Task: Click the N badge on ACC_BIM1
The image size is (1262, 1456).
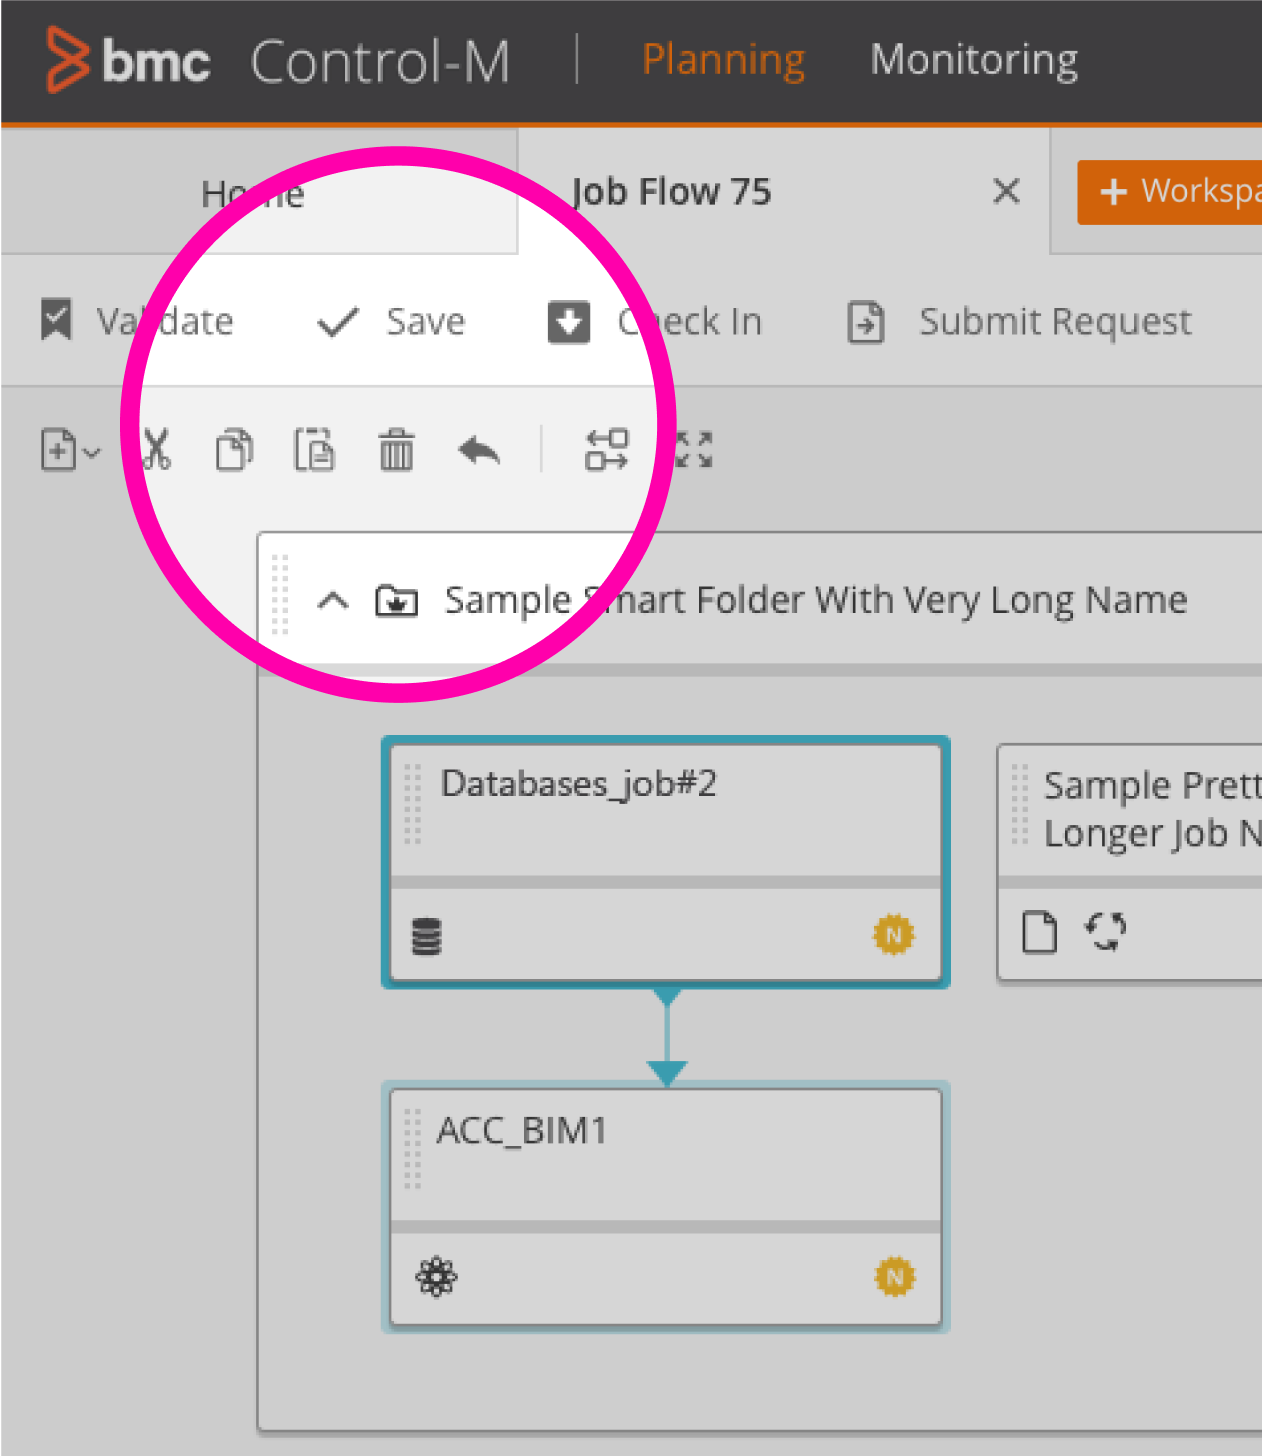Action: 895,1277
